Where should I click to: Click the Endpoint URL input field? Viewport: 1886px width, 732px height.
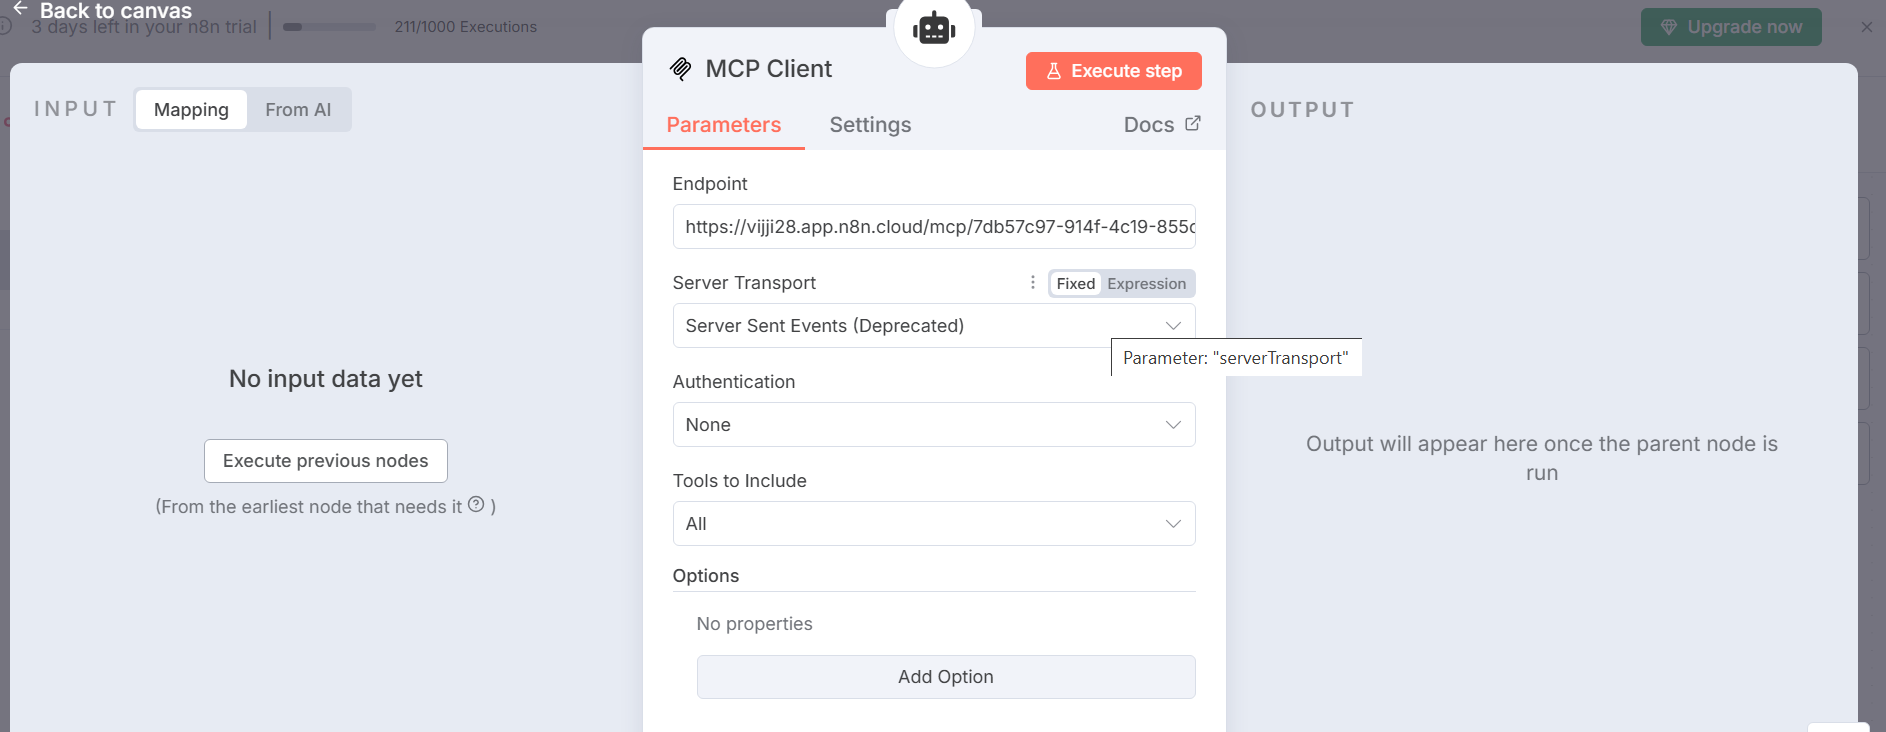coord(933,227)
